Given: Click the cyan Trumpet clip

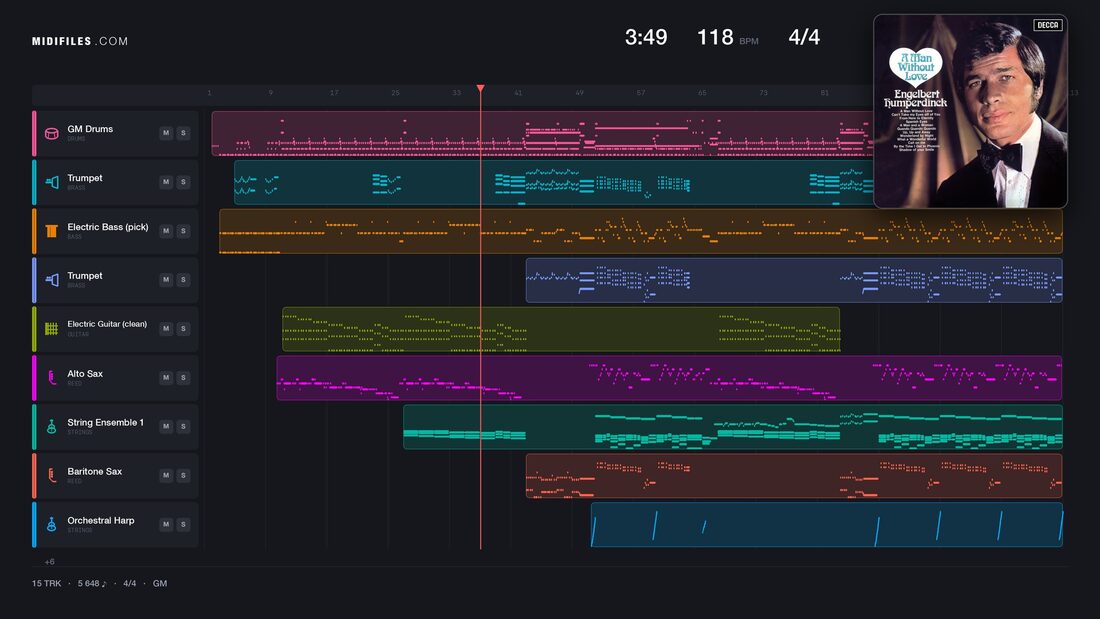Looking at the screenshot, I should [x=554, y=182].
